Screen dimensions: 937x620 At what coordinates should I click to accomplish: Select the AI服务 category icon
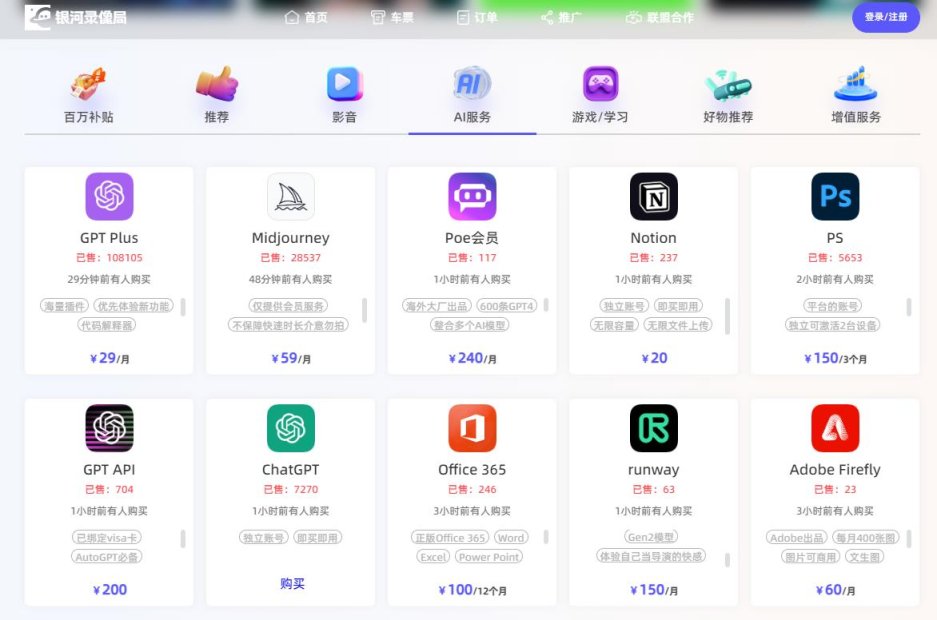(x=472, y=84)
